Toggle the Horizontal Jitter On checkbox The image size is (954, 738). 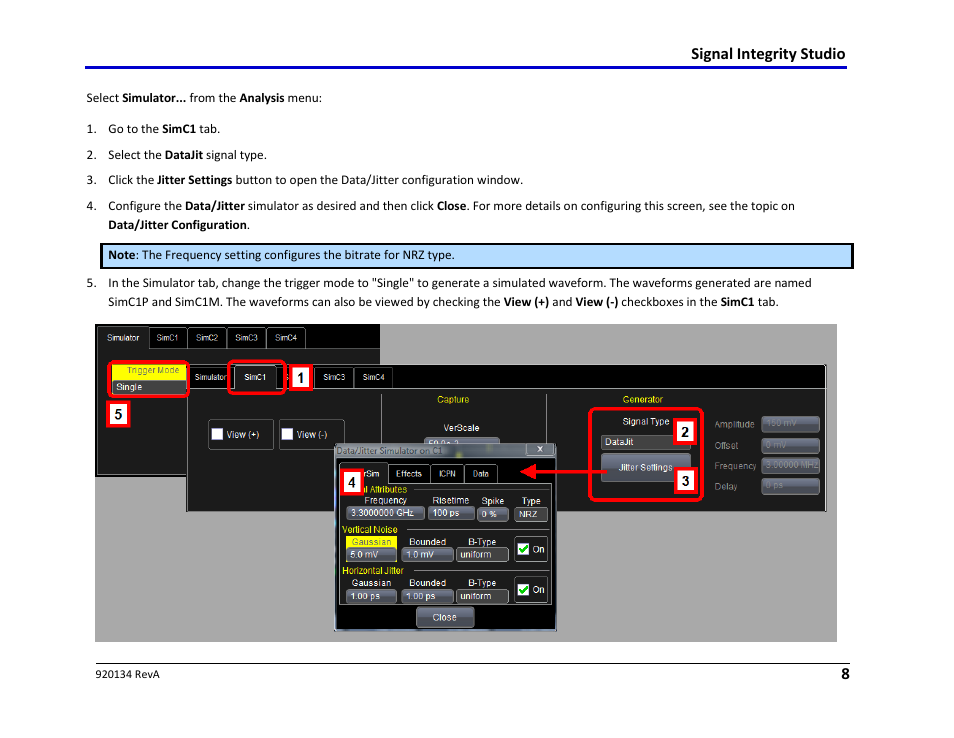pyautogui.click(x=523, y=590)
